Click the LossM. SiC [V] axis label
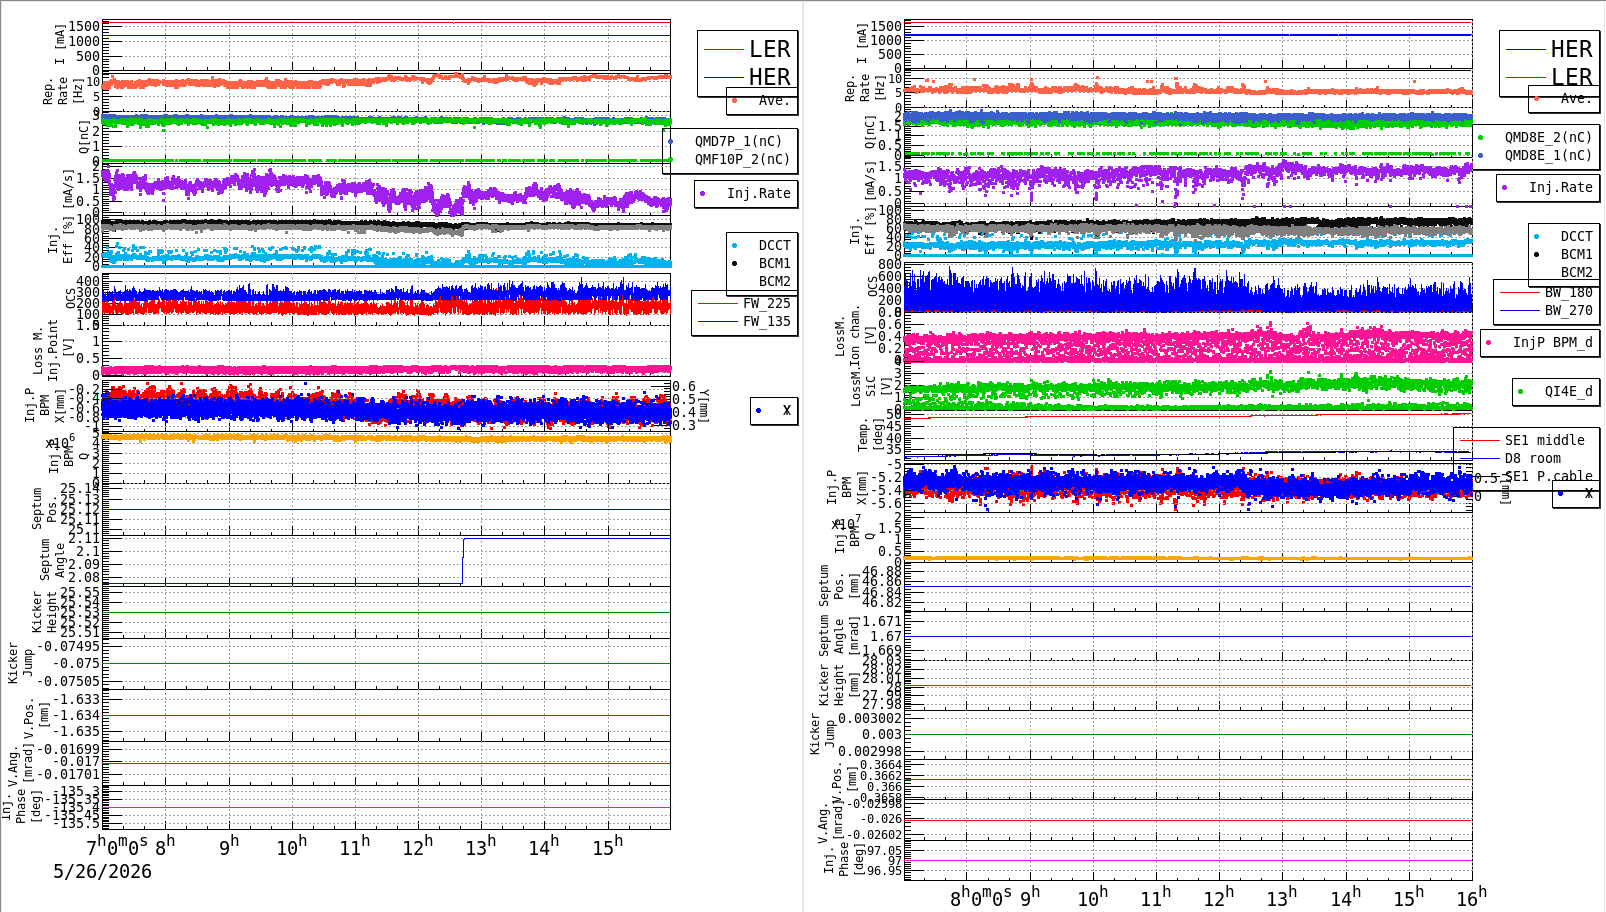Image resolution: width=1606 pixels, height=912 pixels. click(x=870, y=388)
